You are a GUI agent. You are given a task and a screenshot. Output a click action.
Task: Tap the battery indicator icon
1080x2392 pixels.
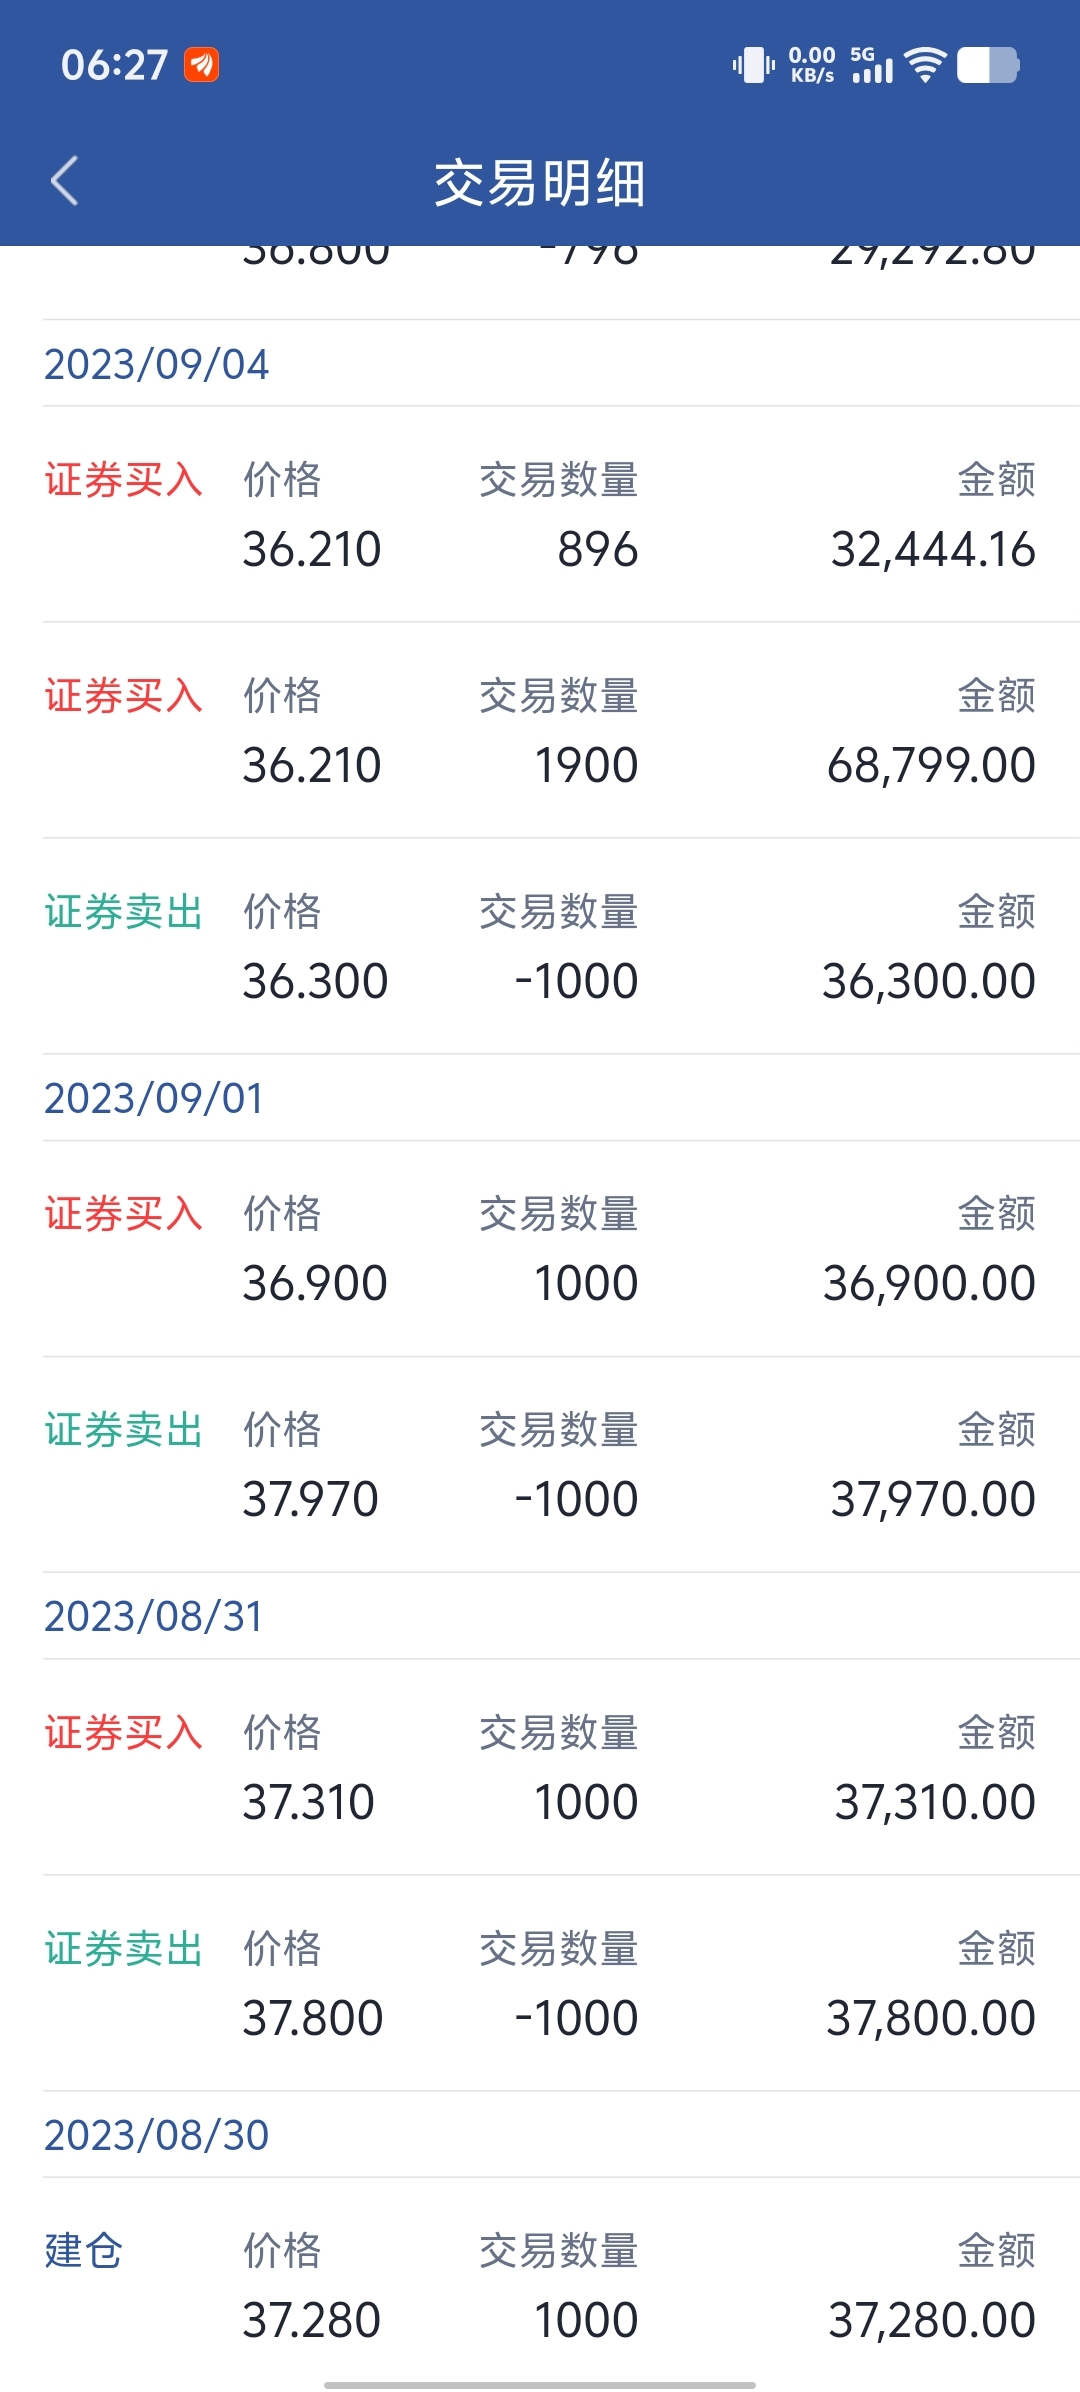pyautogui.click(x=988, y=66)
